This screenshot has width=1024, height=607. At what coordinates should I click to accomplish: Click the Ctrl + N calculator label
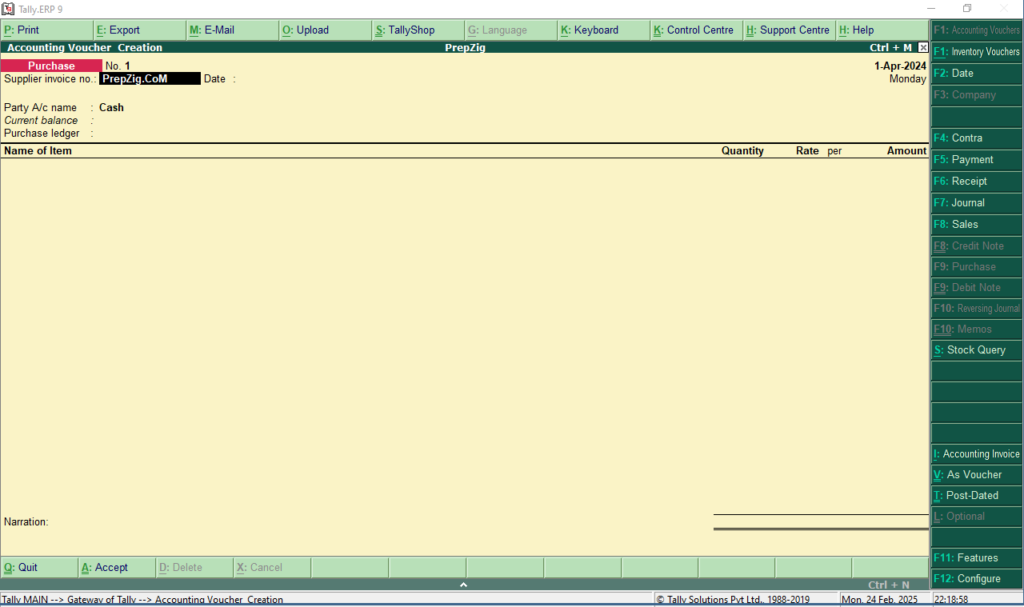(x=888, y=585)
